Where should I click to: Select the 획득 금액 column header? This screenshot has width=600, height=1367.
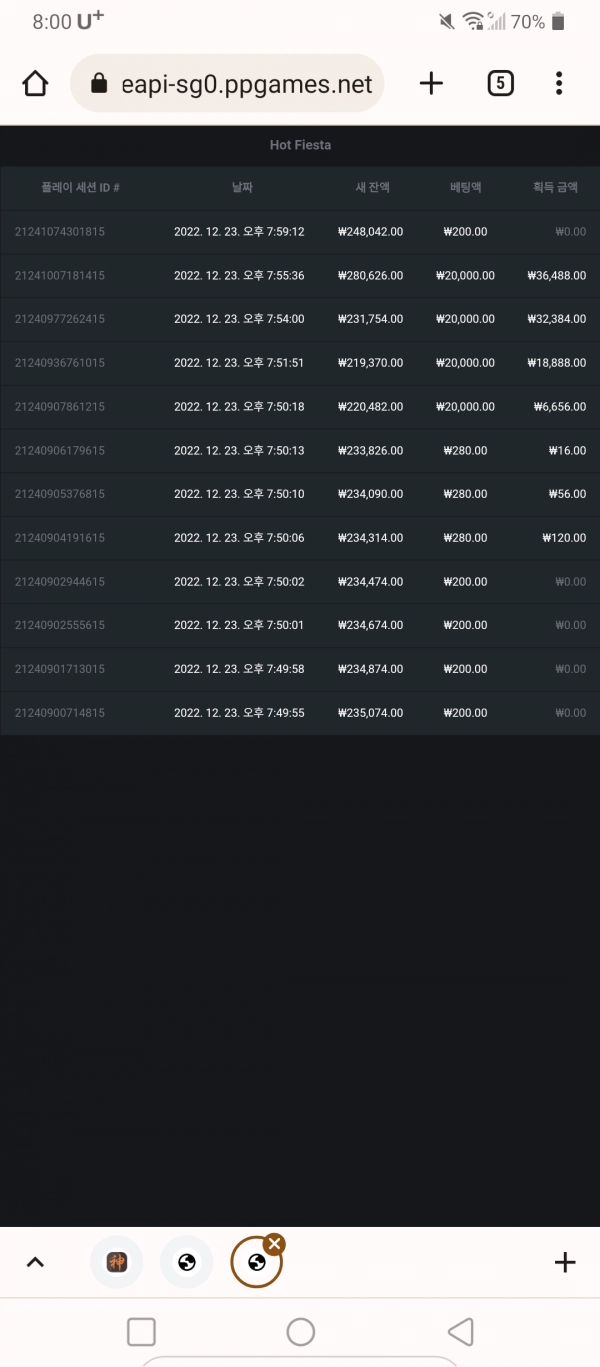pyautogui.click(x=556, y=188)
